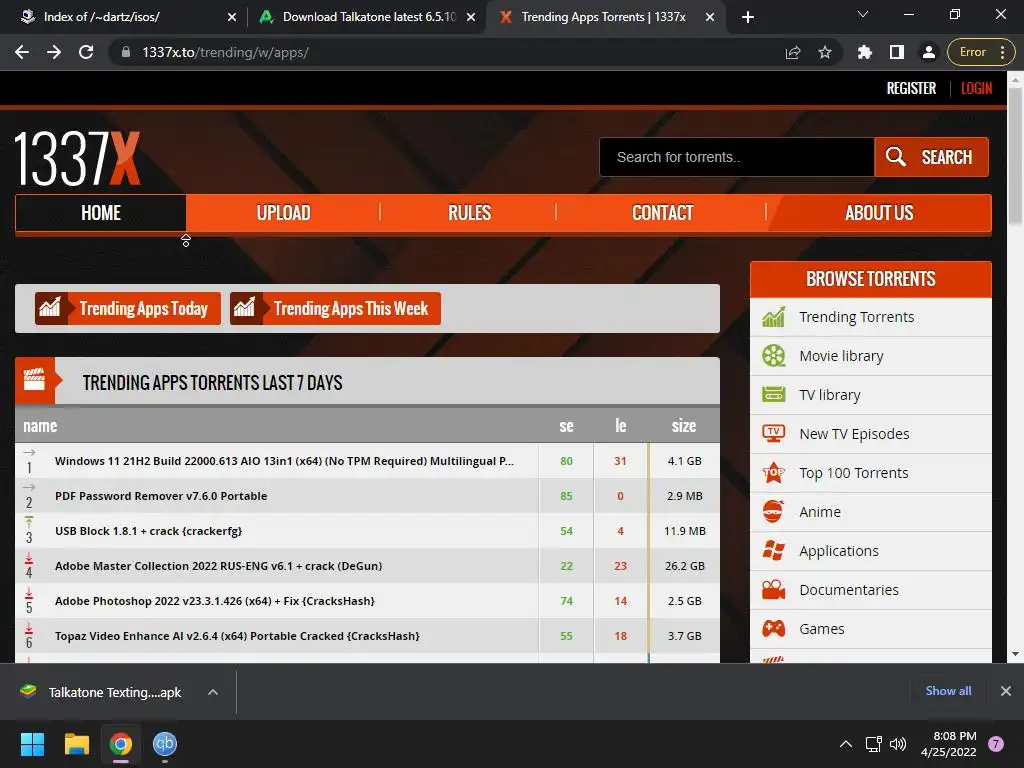Open the Chrome side panel icon
Image resolution: width=1024 pixels, height=768 pixels.
pos(897,52)
